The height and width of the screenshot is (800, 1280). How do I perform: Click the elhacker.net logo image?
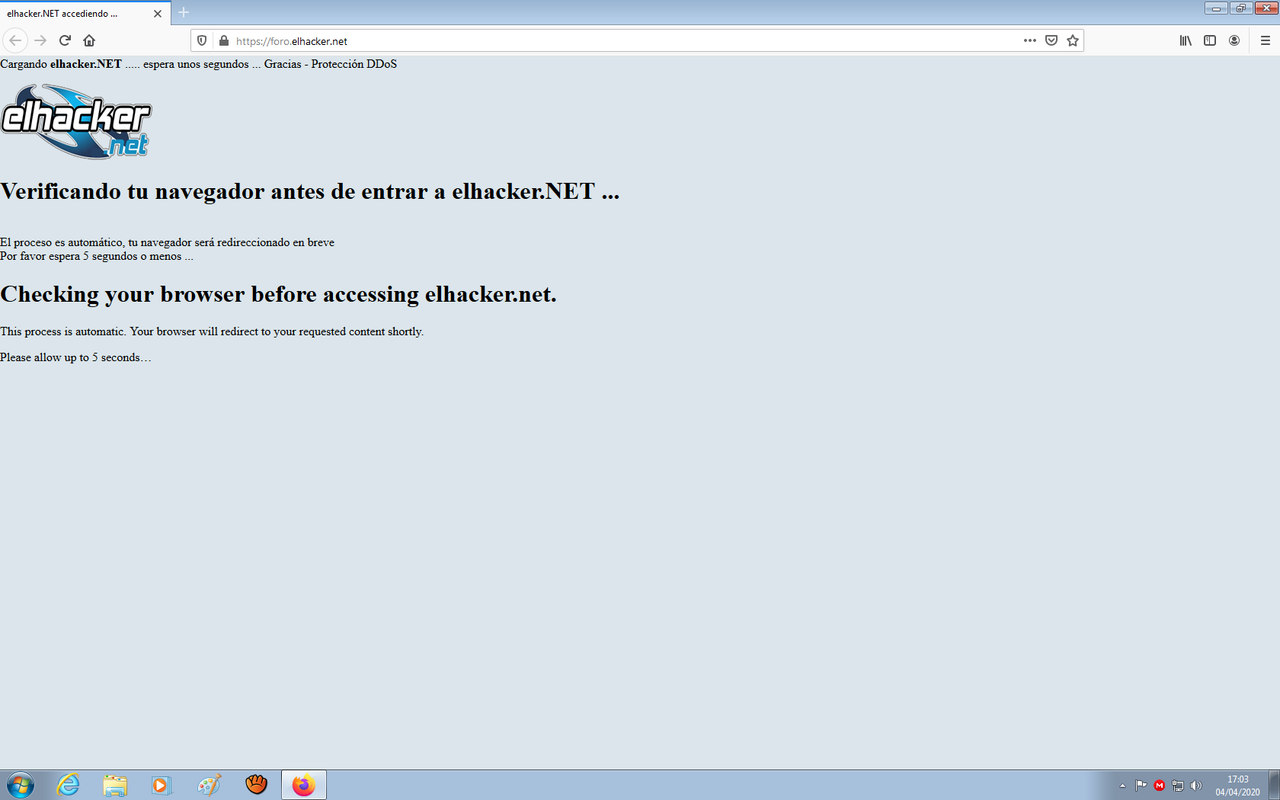(x=76, y=121)
